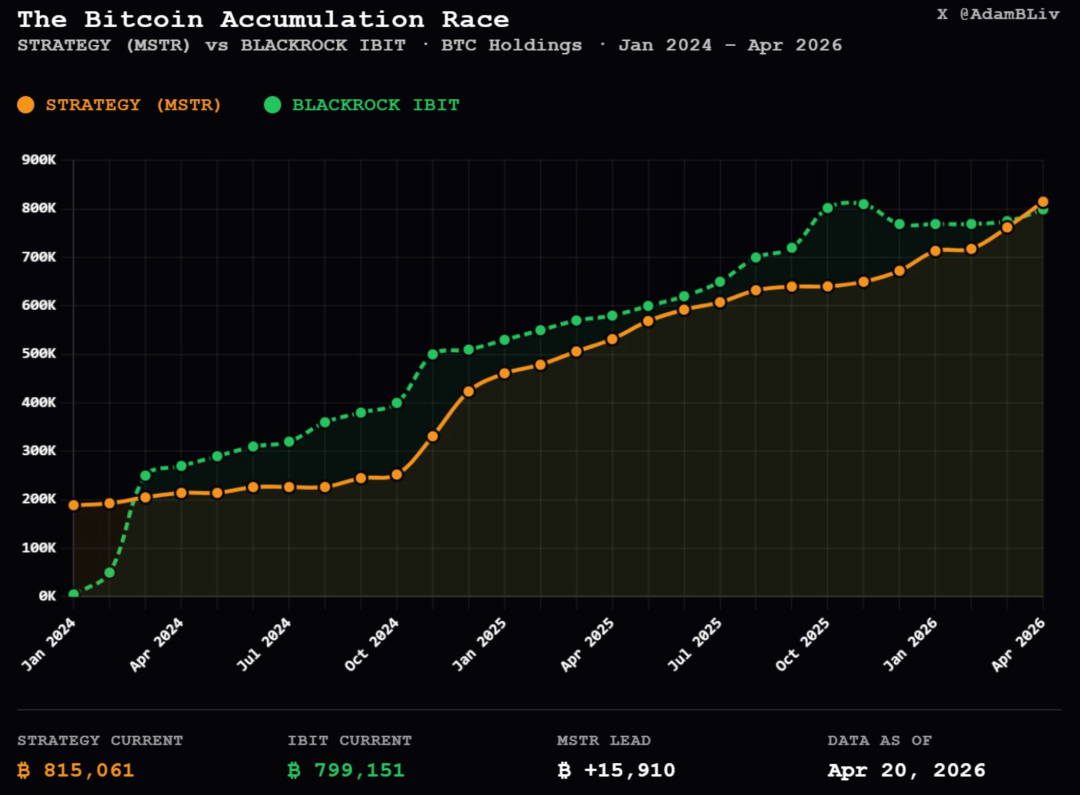
Task: Click the Jul 2025 x-axis label
Action: [694, 644]
